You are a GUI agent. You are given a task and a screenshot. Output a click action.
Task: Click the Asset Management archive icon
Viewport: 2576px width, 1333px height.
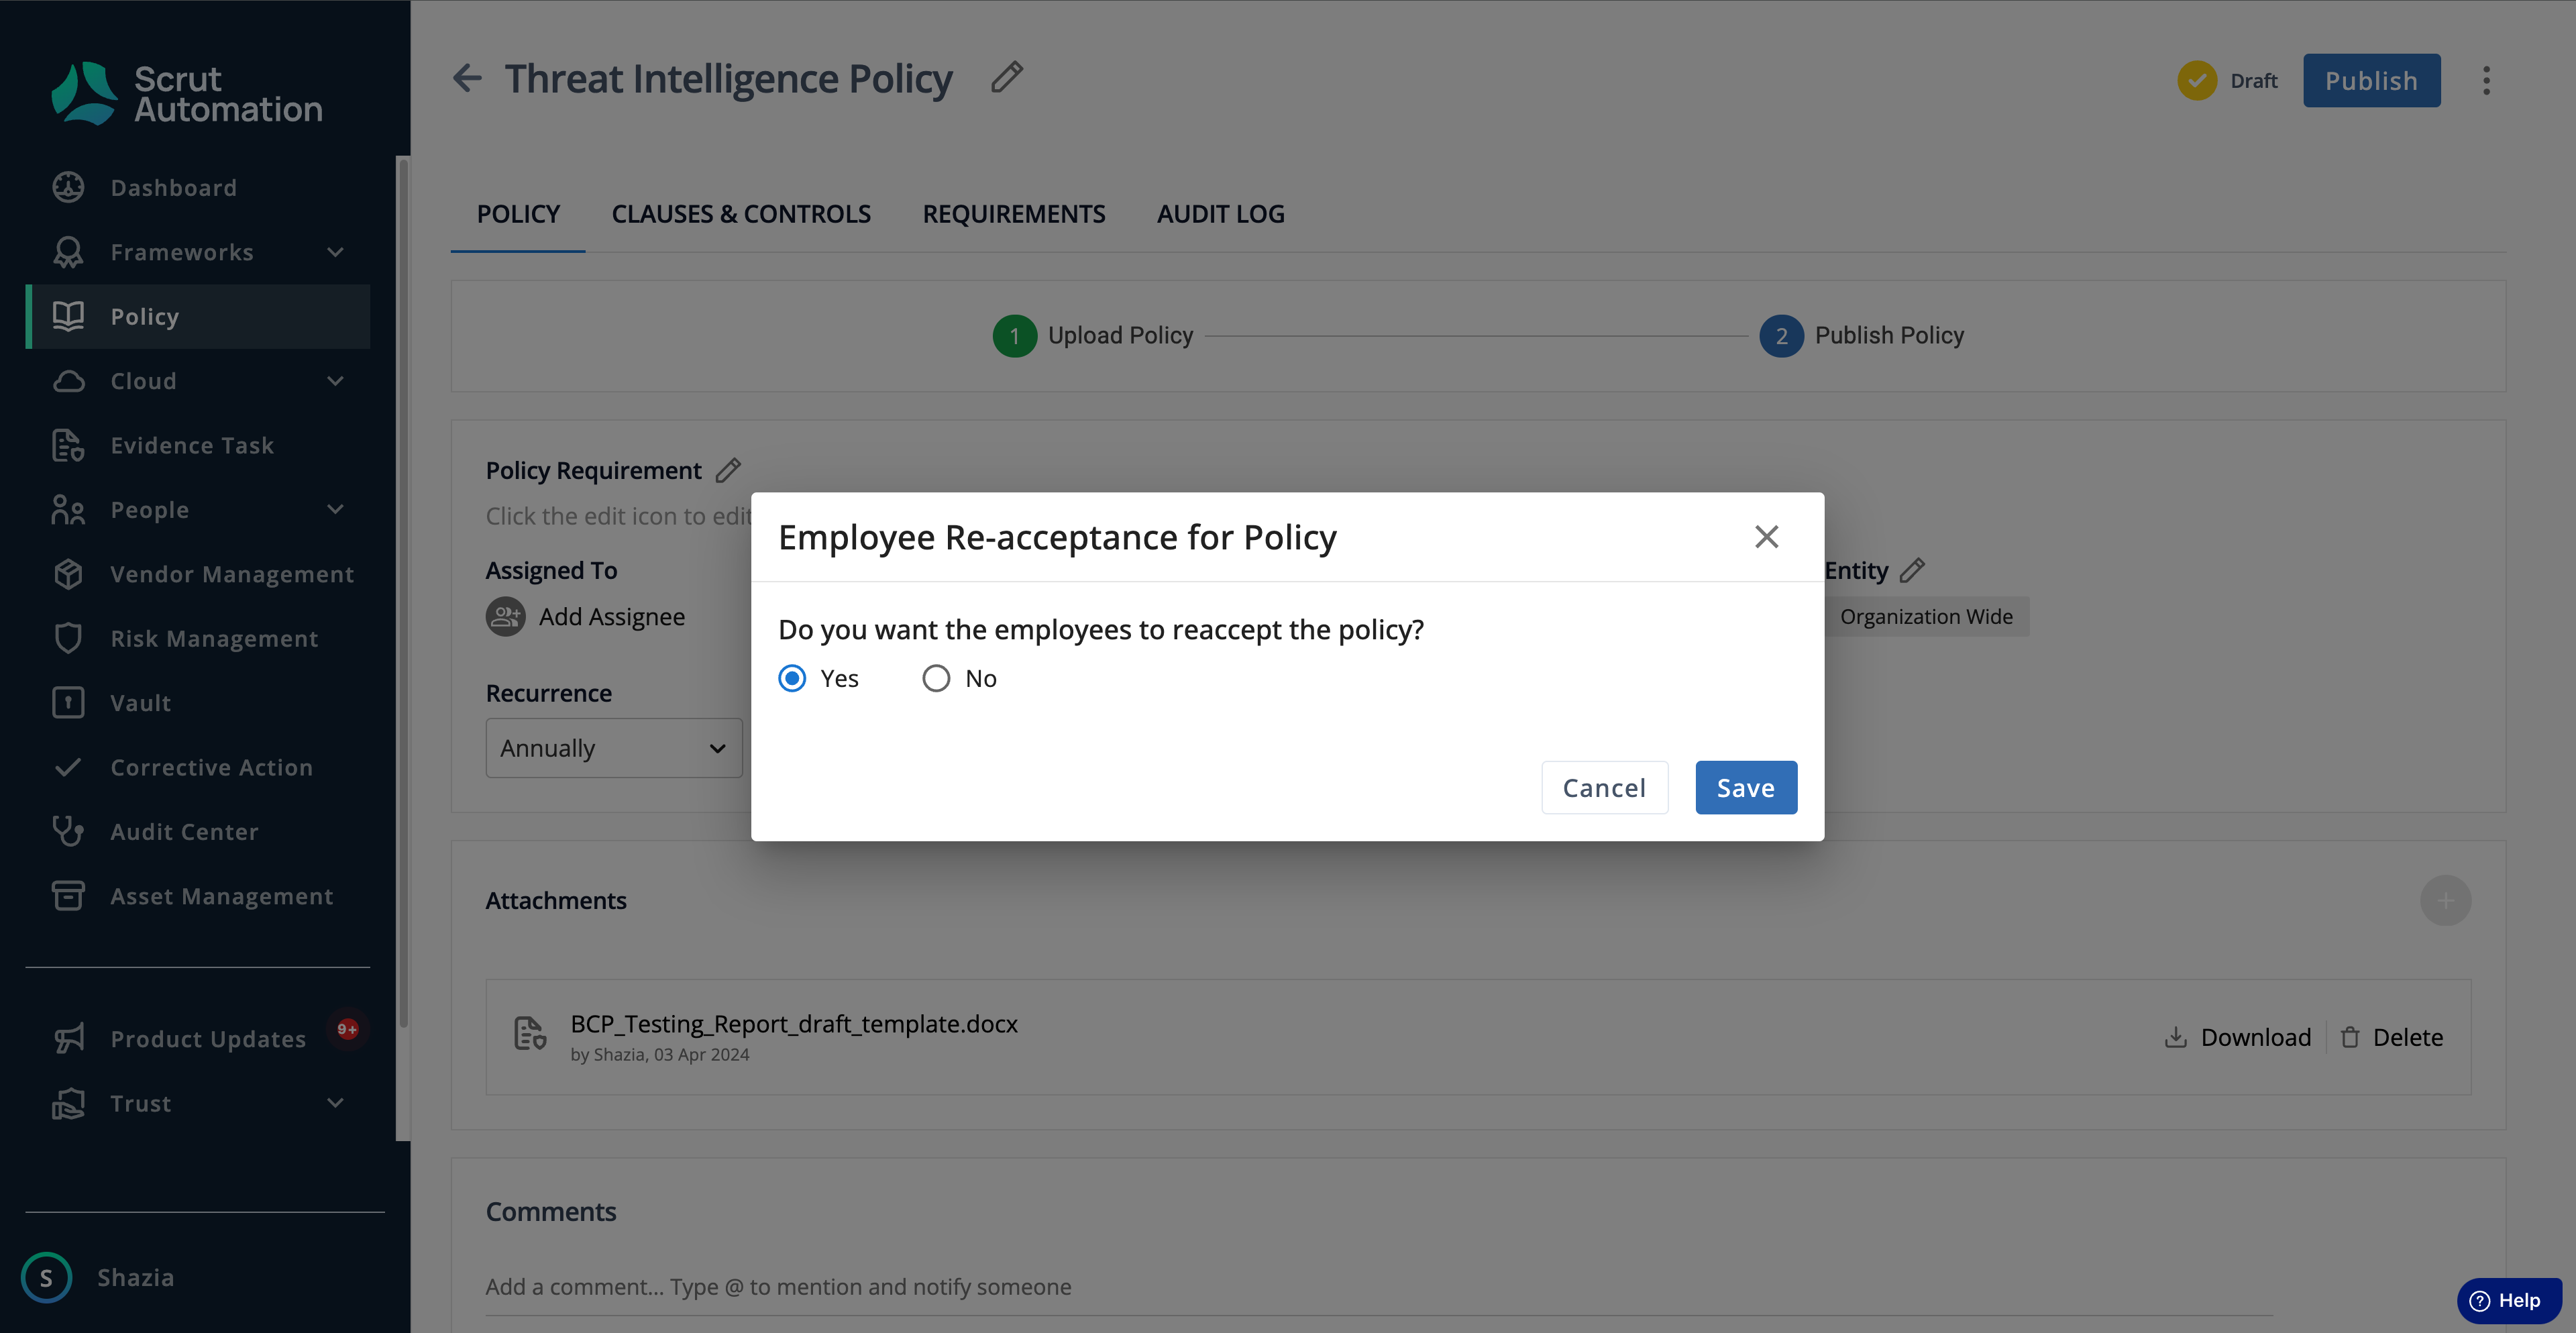point(68,896)
